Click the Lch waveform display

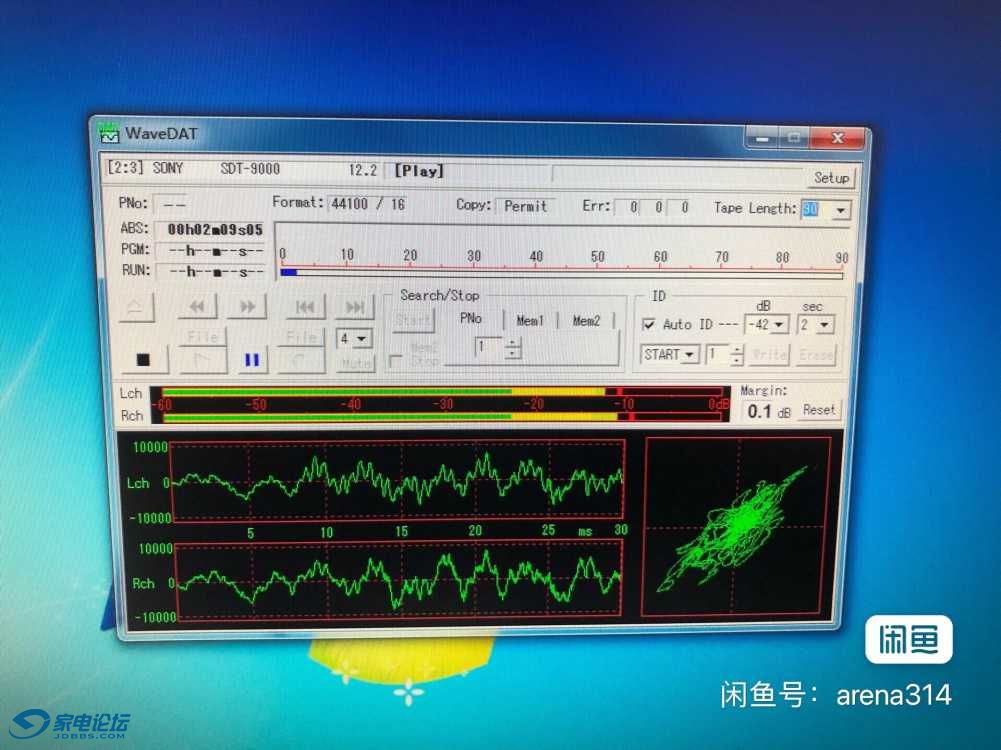(x=397, y=480)
